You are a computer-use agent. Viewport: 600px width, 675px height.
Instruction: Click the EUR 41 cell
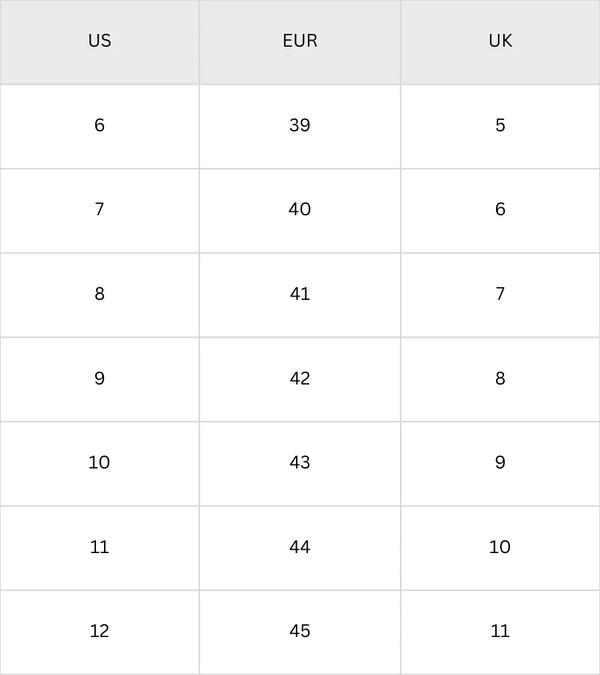click(x=300, y=294)
